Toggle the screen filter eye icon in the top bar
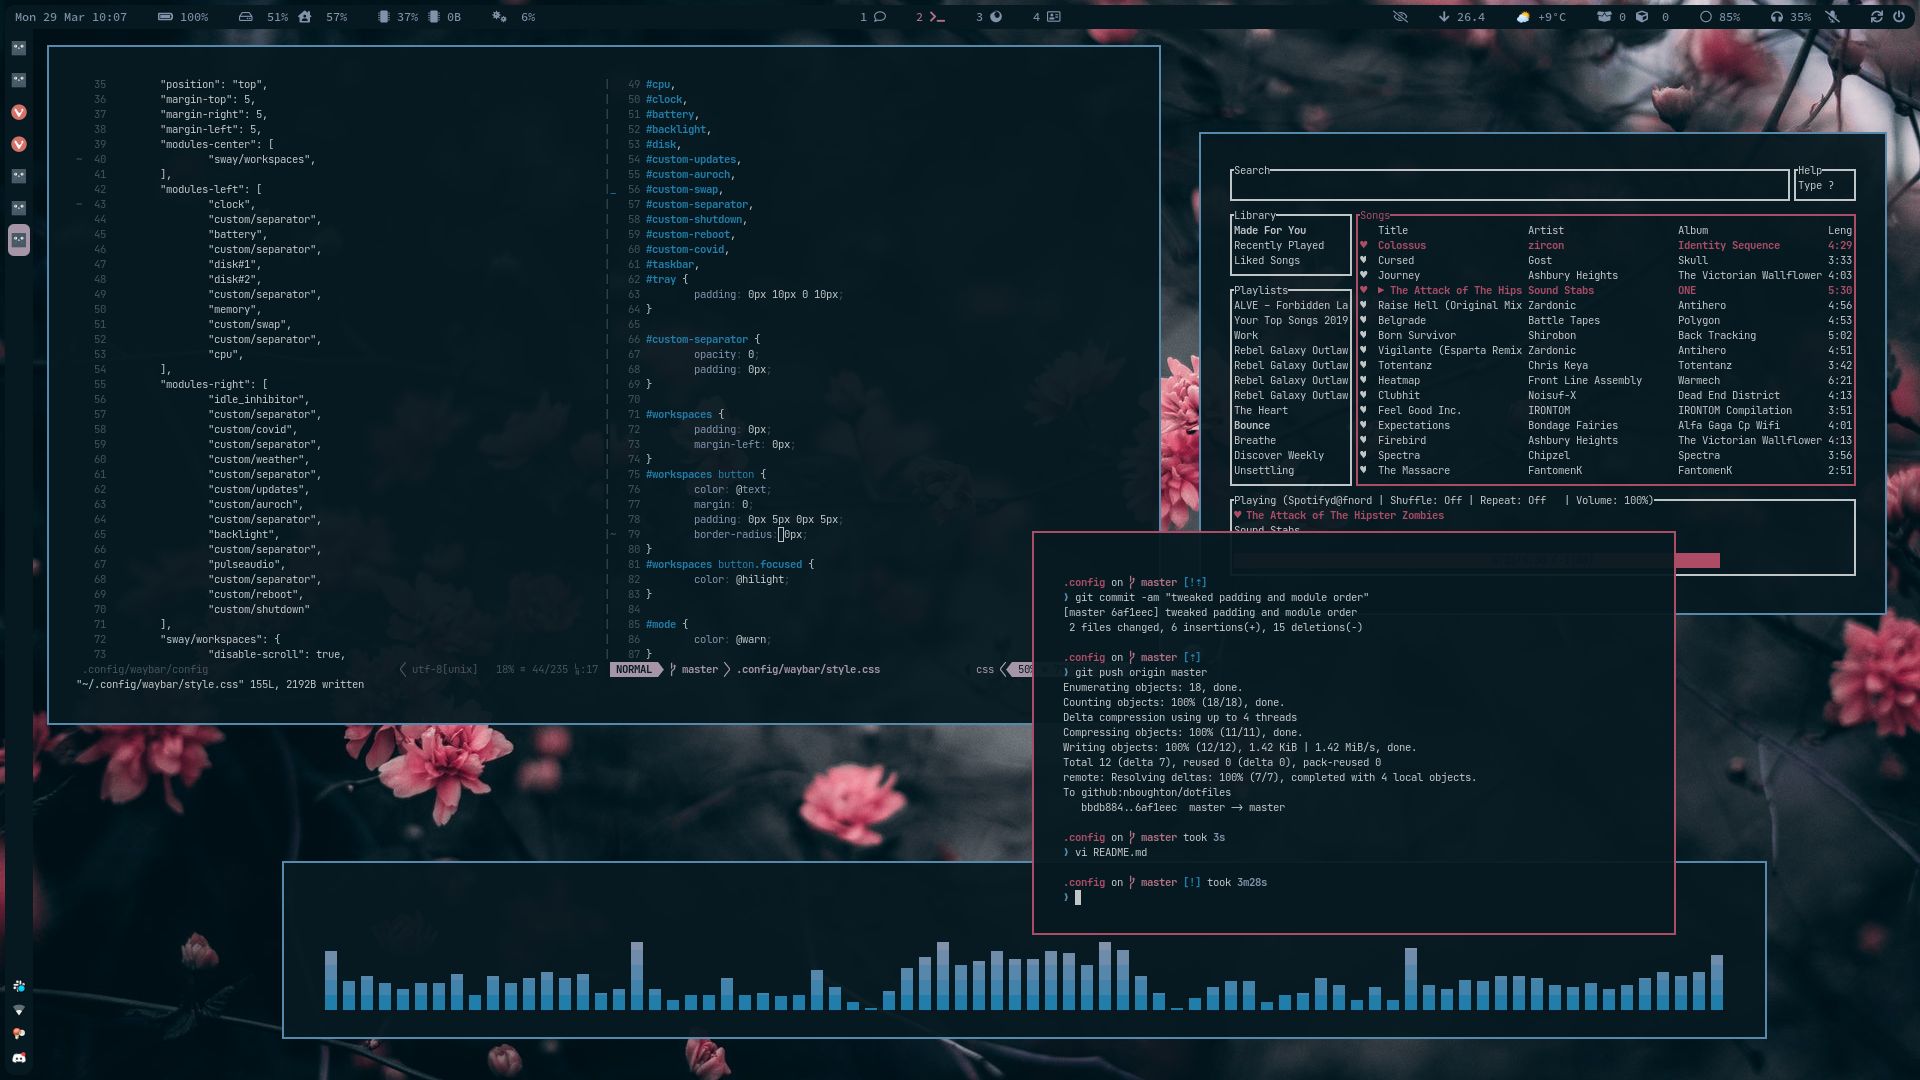 click(1400, 16)
